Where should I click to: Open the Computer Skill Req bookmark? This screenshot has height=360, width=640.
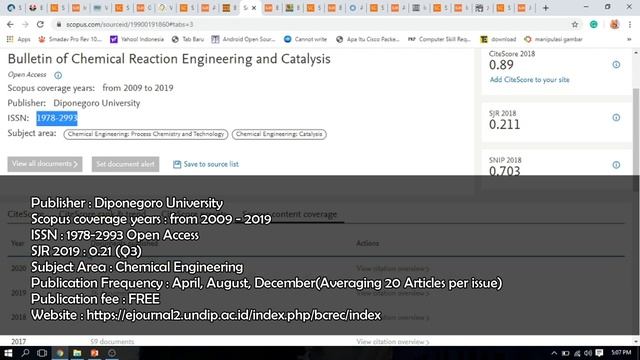(439, 39)
